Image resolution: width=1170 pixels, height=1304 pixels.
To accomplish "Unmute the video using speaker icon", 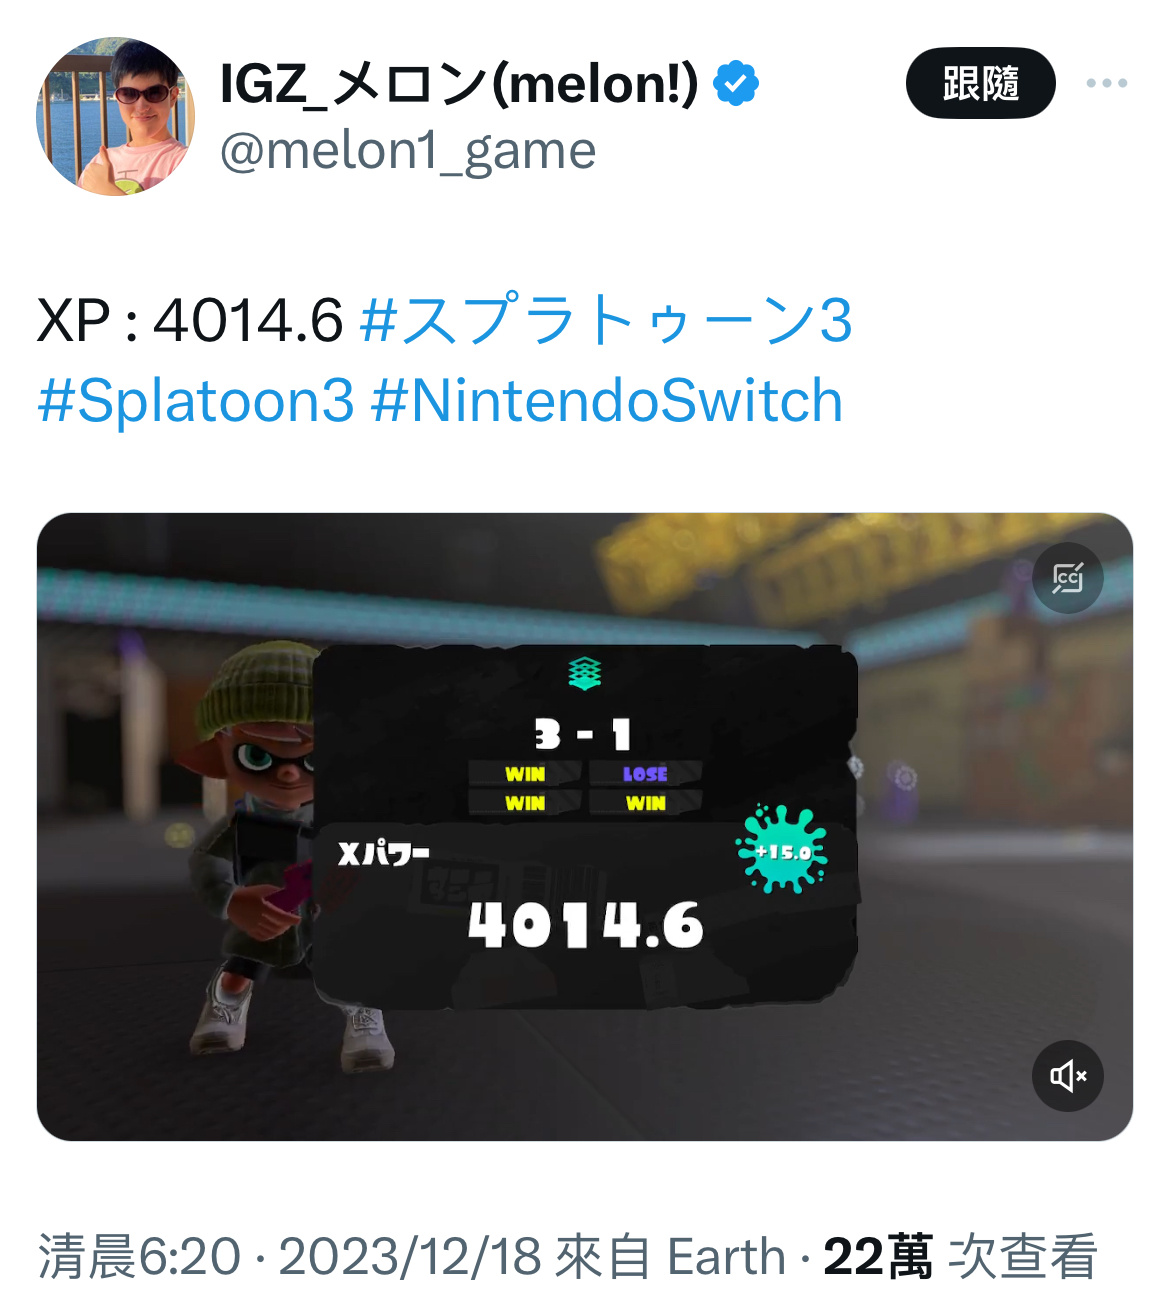I will [1068, 1076].
